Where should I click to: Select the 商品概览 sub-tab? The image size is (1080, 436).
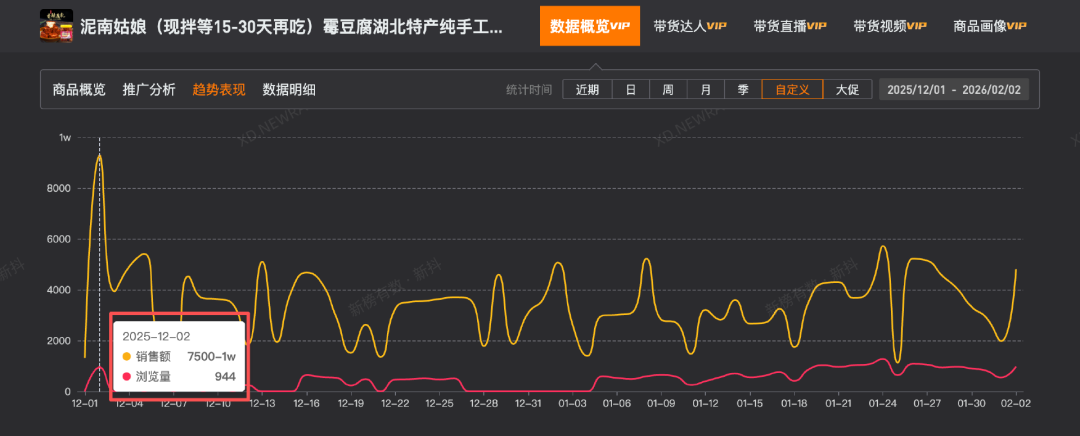pyautogui.click(x=79, y=90)
